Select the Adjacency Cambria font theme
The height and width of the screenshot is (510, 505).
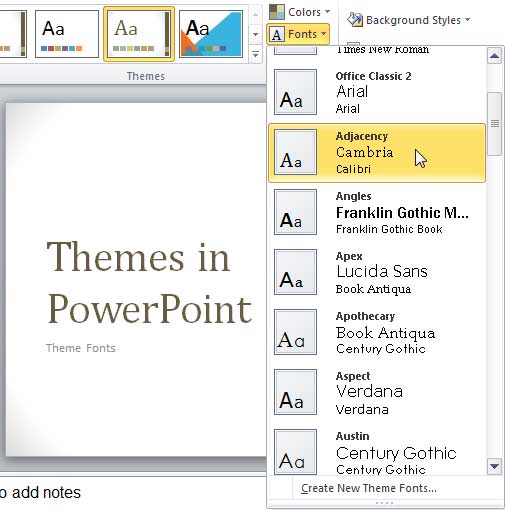pyautogui.click(x=377, y=152)
